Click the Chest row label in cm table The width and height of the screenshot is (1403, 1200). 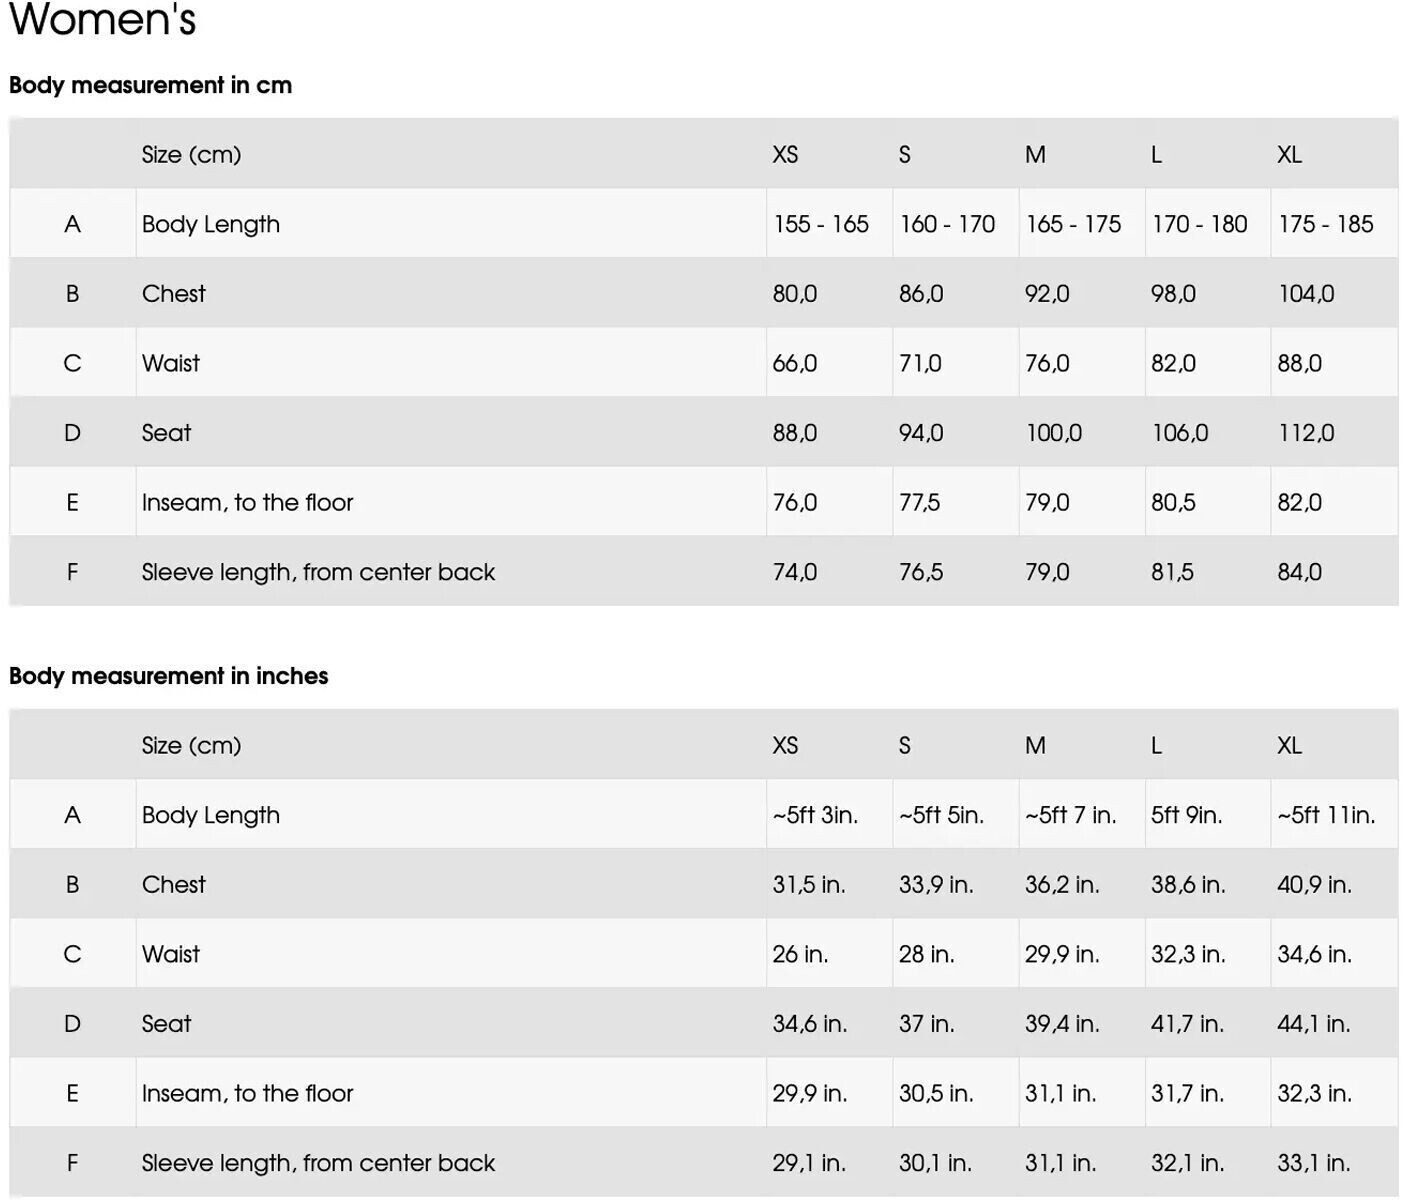pos(173,294)
